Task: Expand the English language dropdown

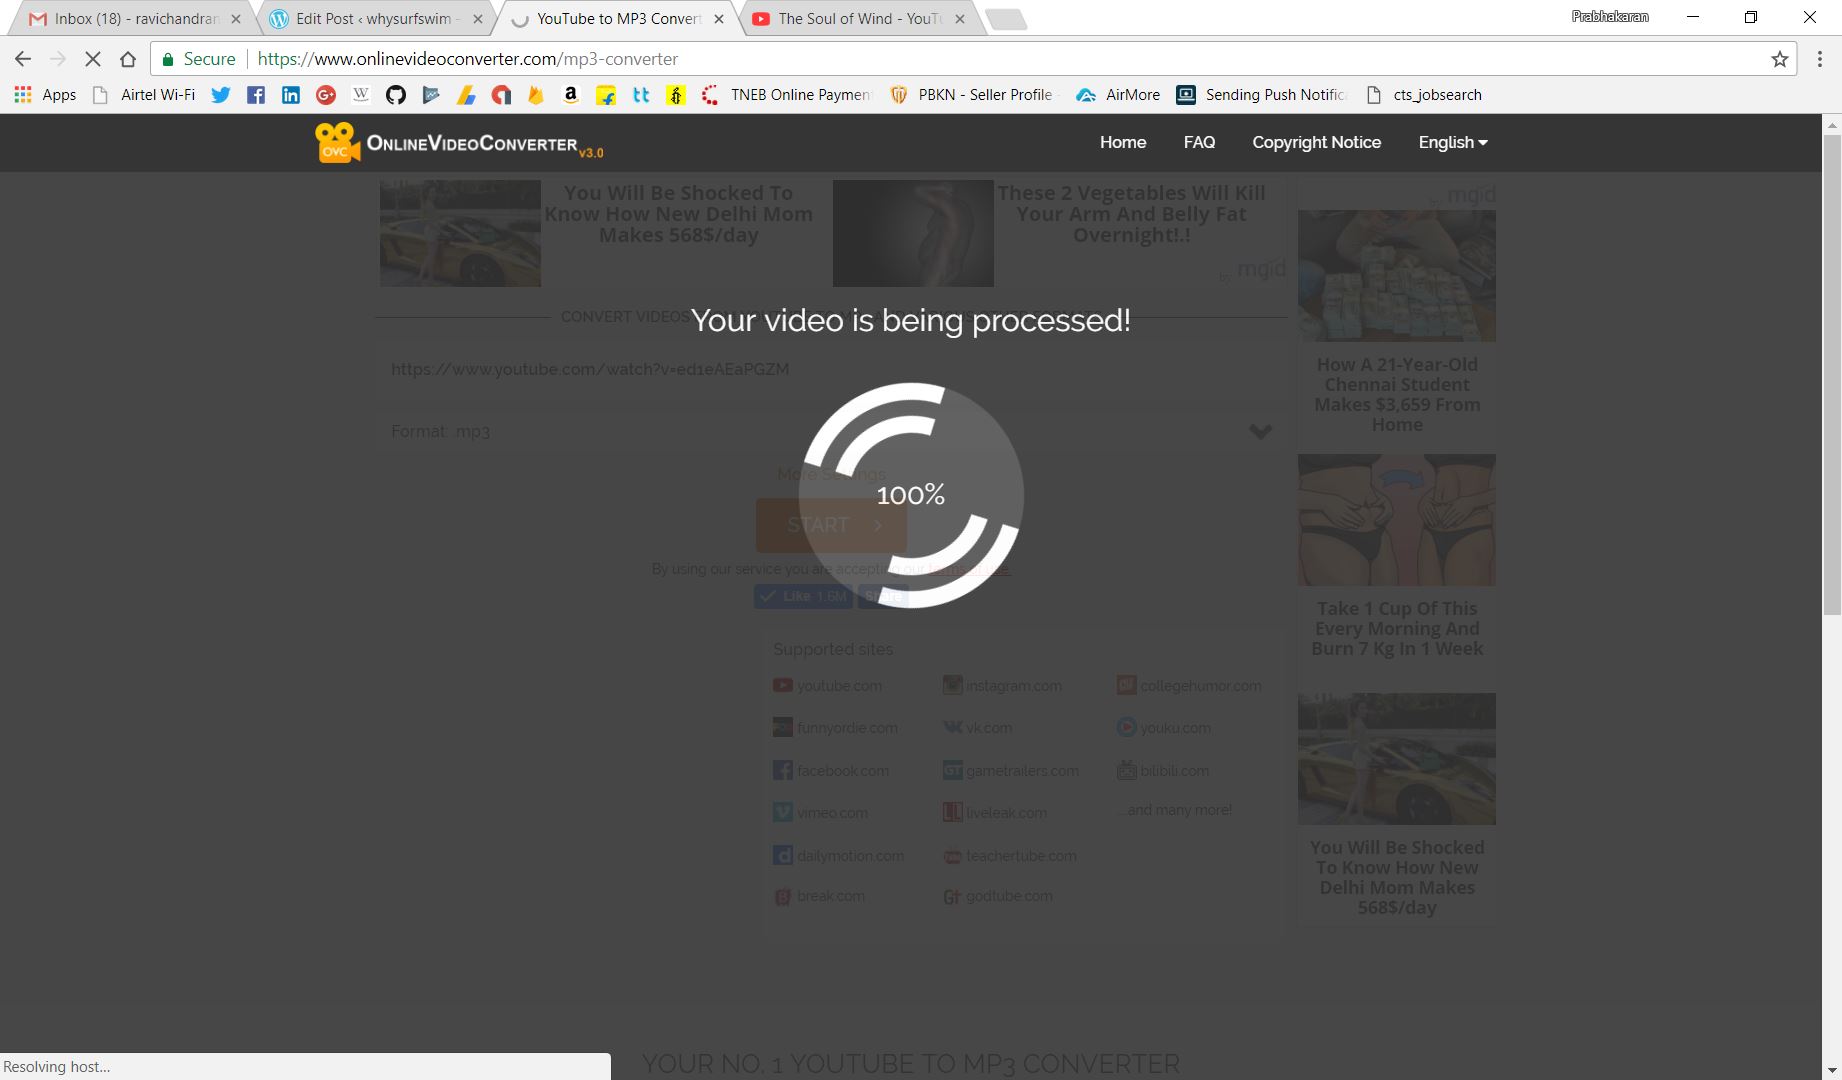Action: 1452,142
